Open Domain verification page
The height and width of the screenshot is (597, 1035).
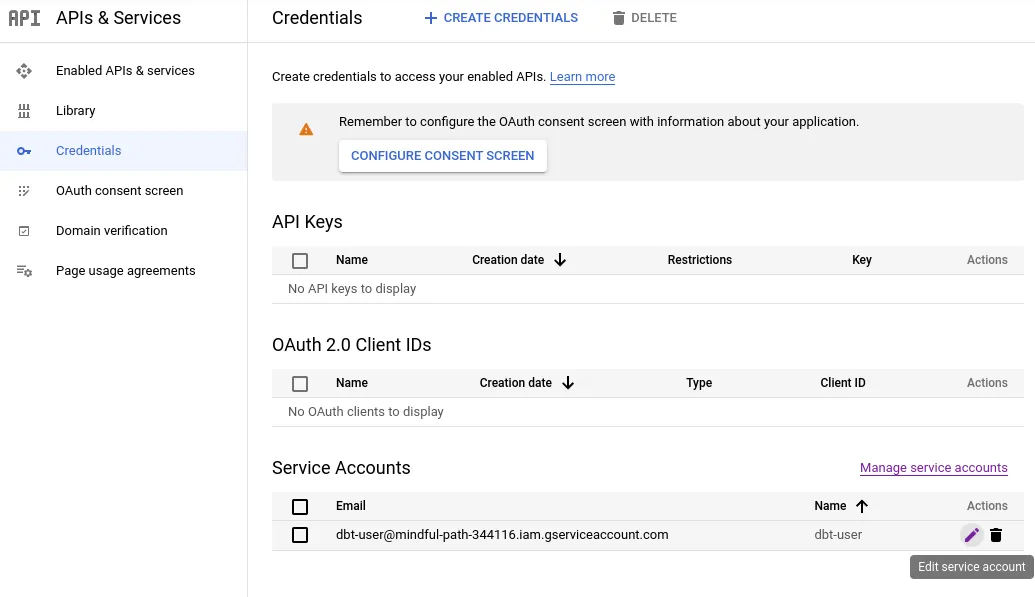tap(112, 231)
